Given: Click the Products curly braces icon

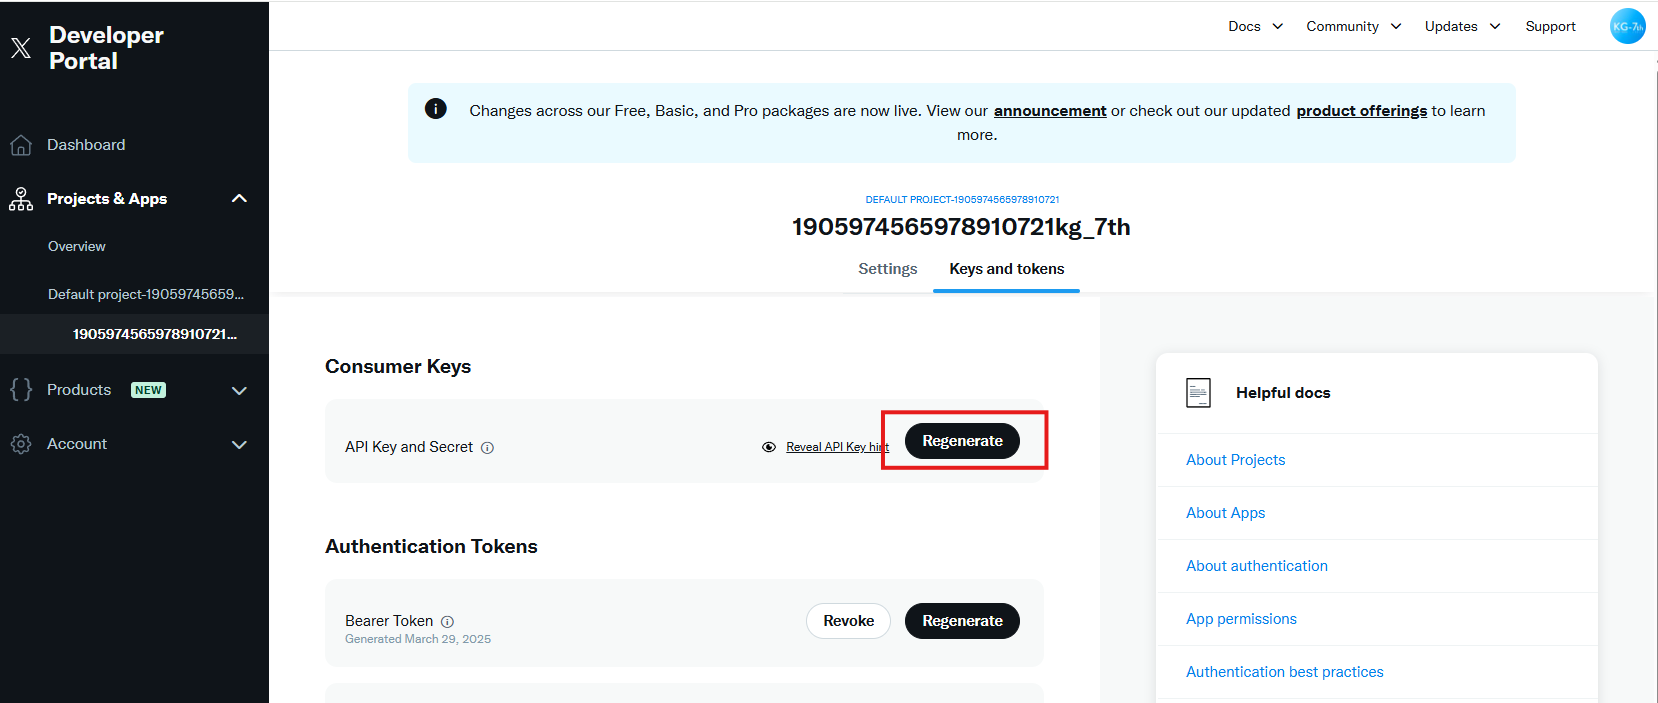Looking at the screenshot, I should [x=21, y=390].
